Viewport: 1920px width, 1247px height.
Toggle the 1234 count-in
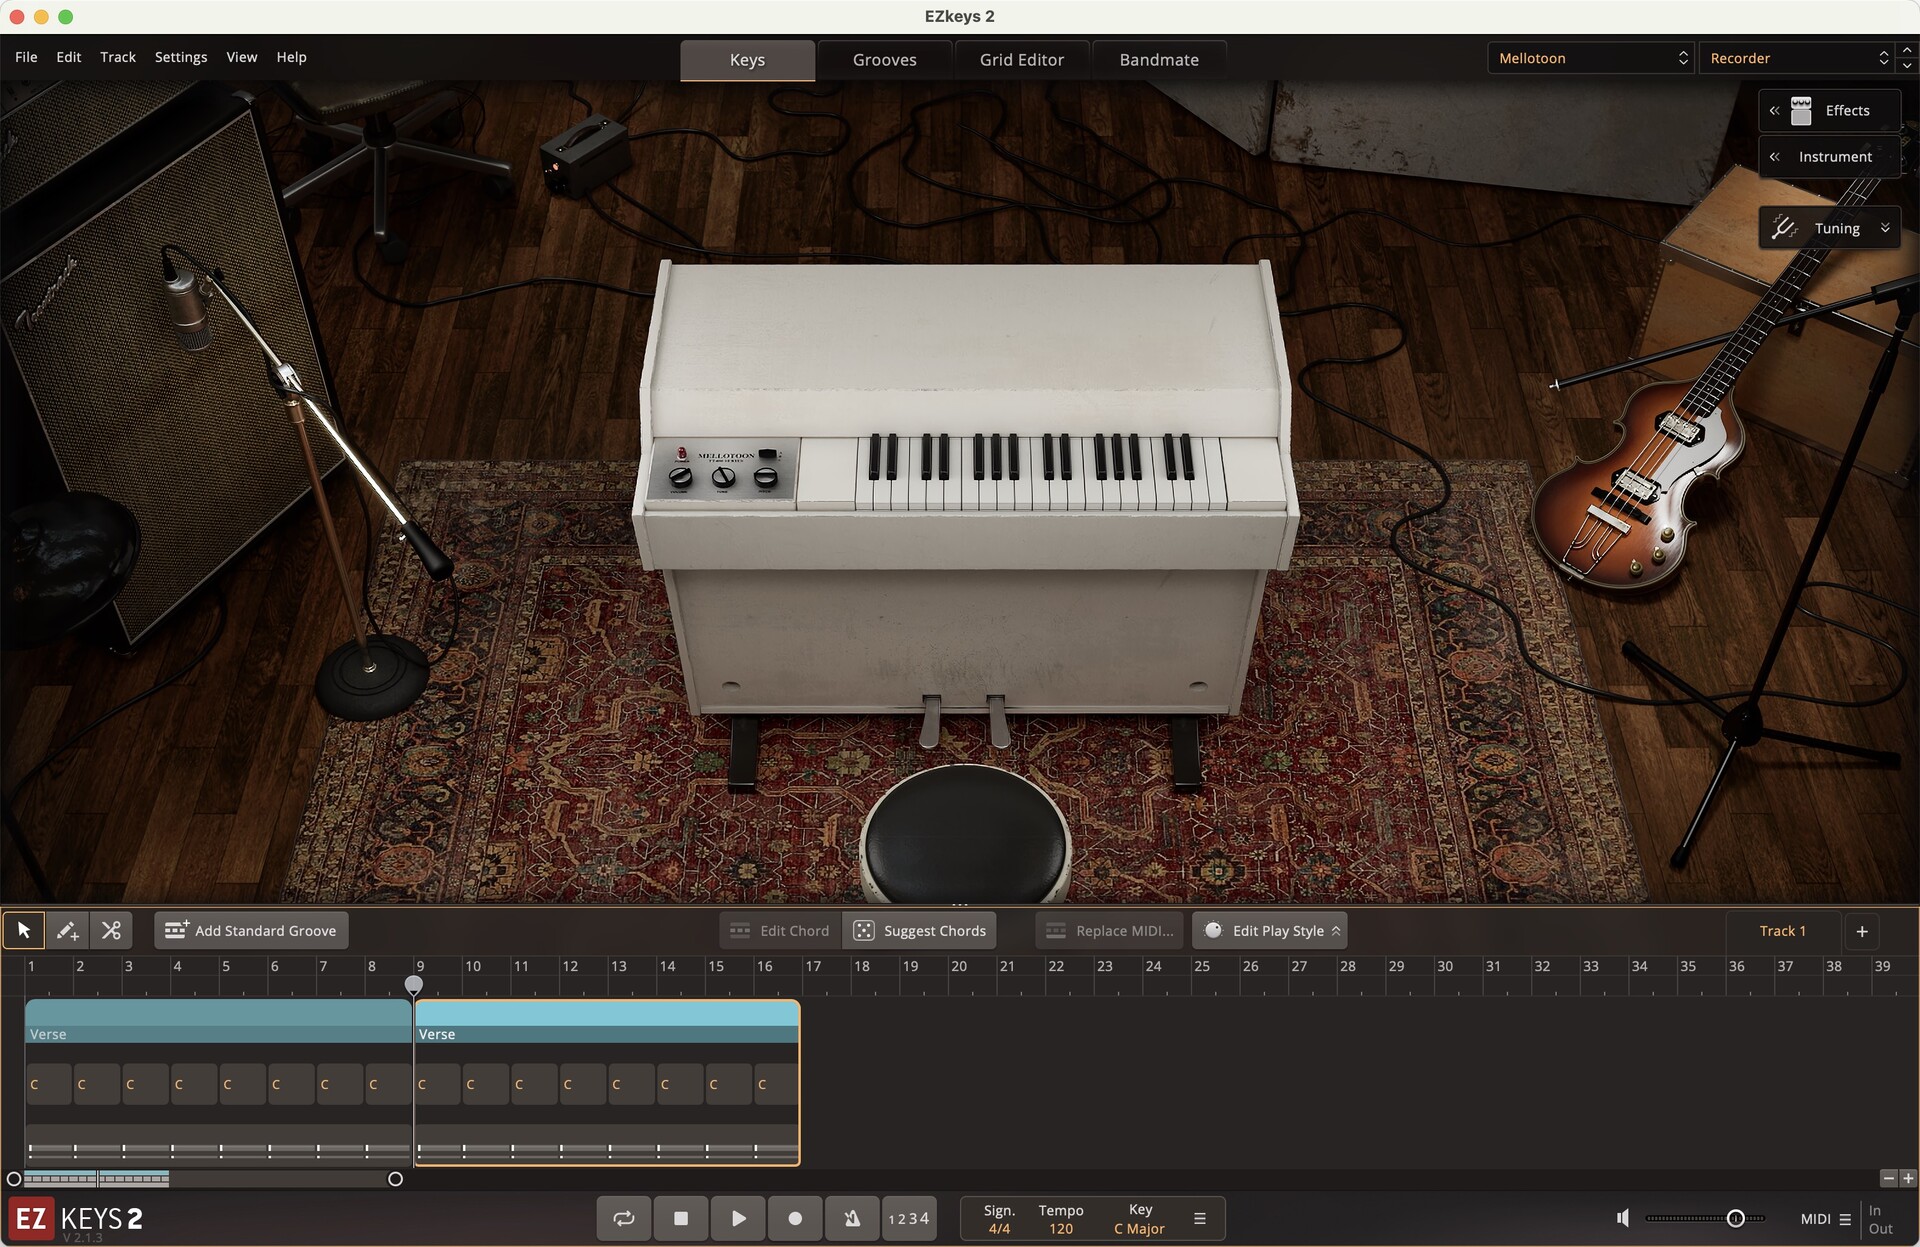tap(909, 1218)
